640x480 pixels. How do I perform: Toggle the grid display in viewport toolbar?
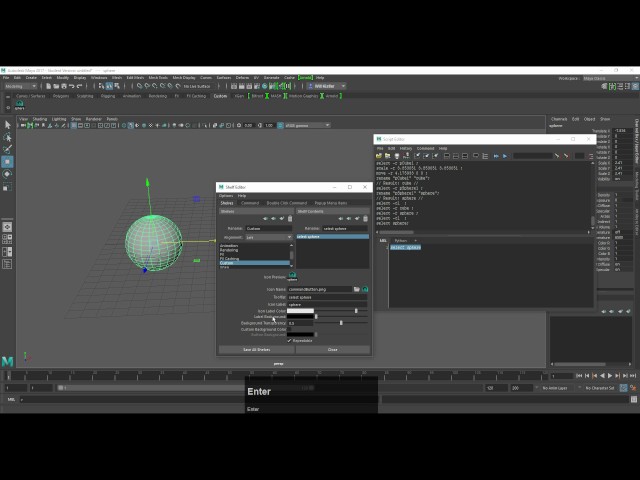click(x=73, y=125)
